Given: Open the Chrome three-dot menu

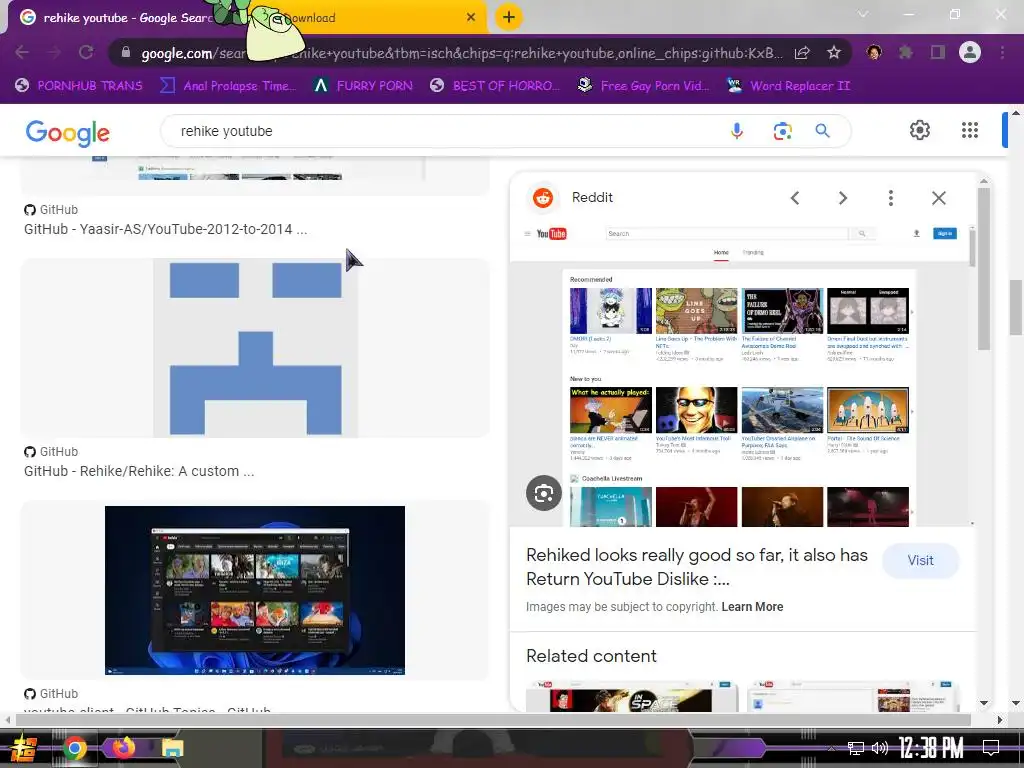Looking at the screenshot, I should 1002,52.
